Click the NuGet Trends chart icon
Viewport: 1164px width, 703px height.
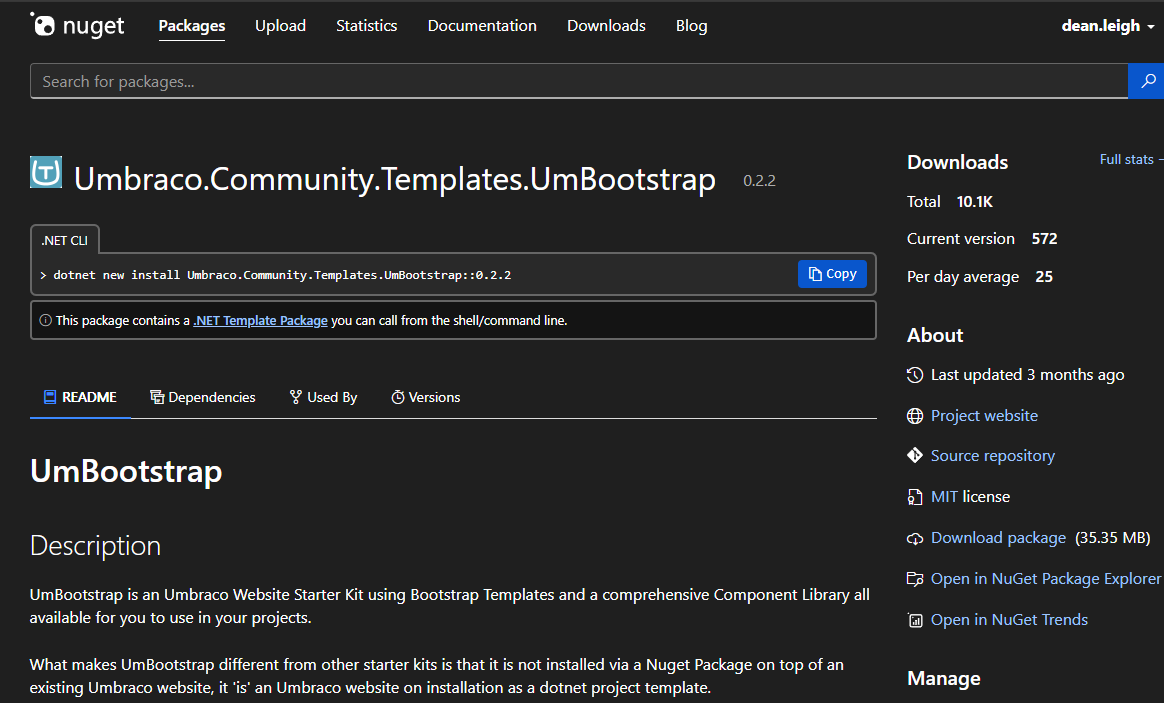click(915, 620)
